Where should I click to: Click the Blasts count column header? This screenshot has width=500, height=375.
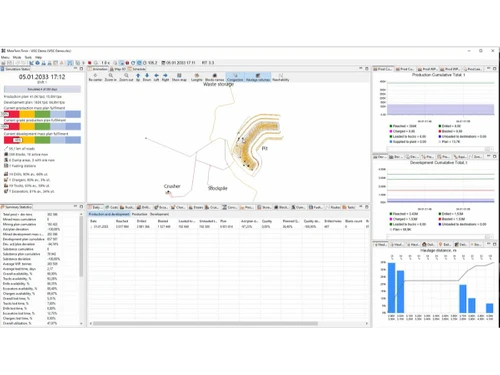354,221
